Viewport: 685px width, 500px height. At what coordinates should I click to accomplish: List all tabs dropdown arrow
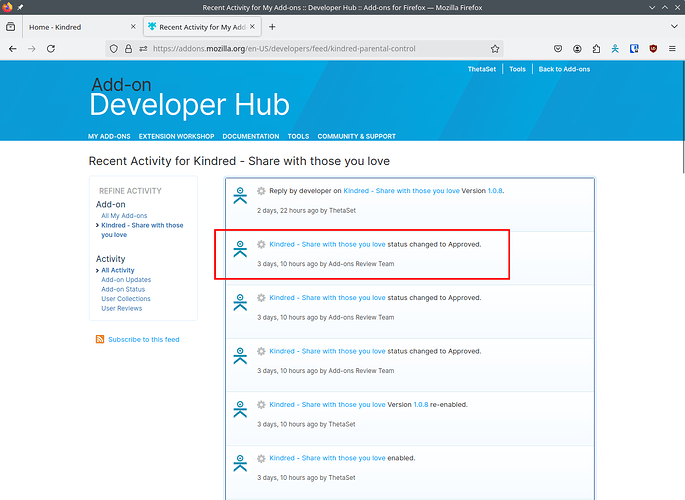(674, 27)
